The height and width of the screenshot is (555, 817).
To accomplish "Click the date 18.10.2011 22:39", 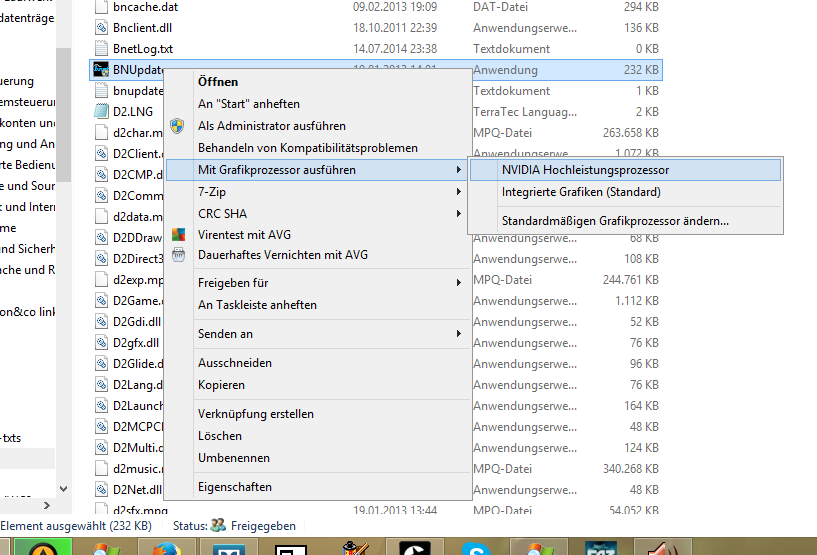I will pos(395,28).
